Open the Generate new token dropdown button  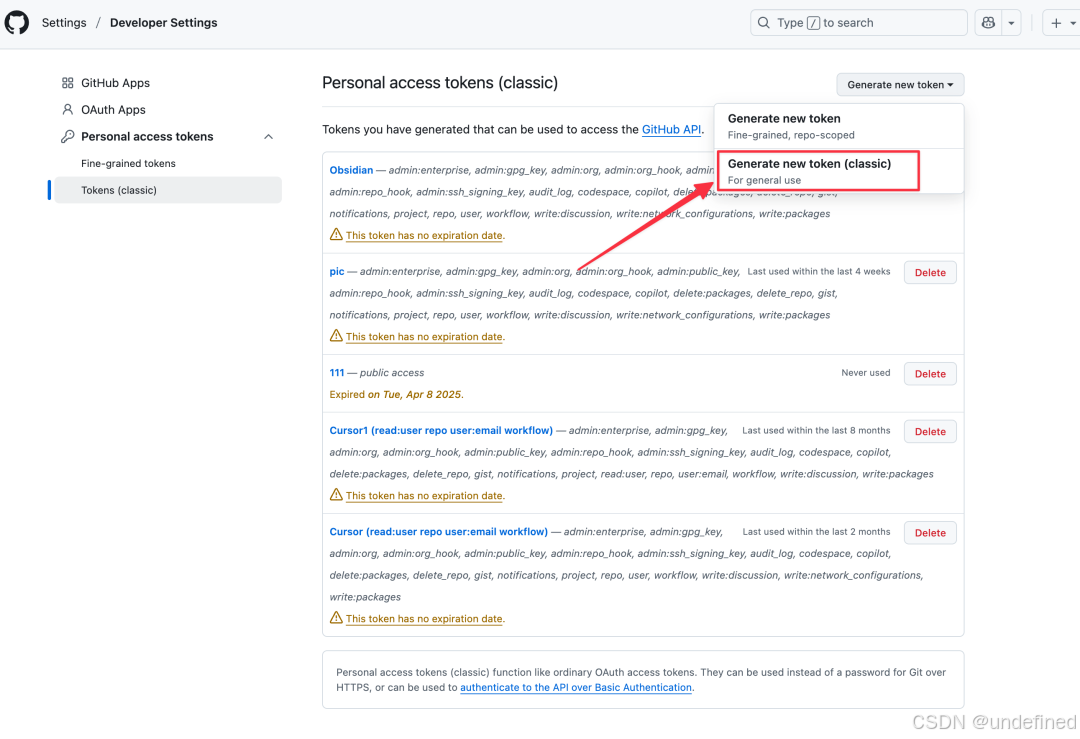tap(900, 85)
